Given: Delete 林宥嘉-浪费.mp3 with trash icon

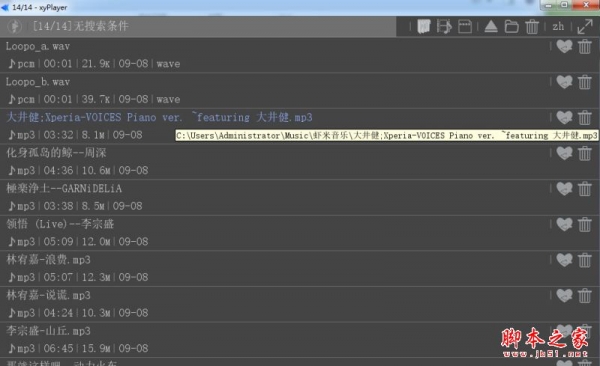Looking at the screenshot, I should 585,260.
